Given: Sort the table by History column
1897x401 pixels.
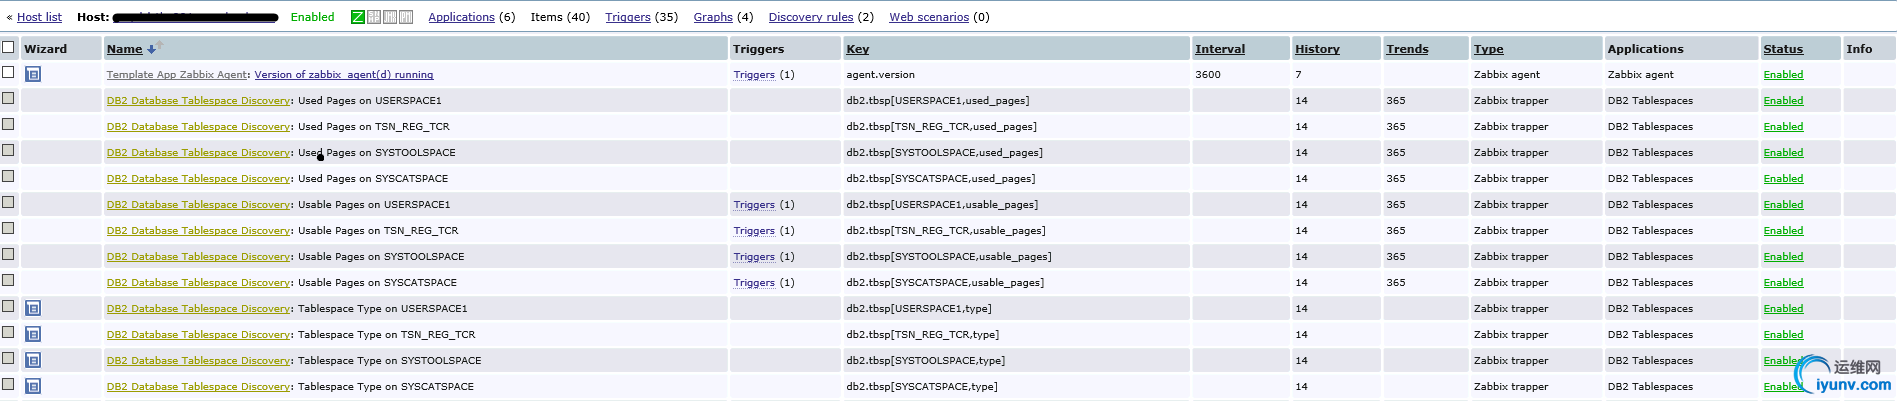Looking at the screenshot, I should click(x=1317, y=49).
